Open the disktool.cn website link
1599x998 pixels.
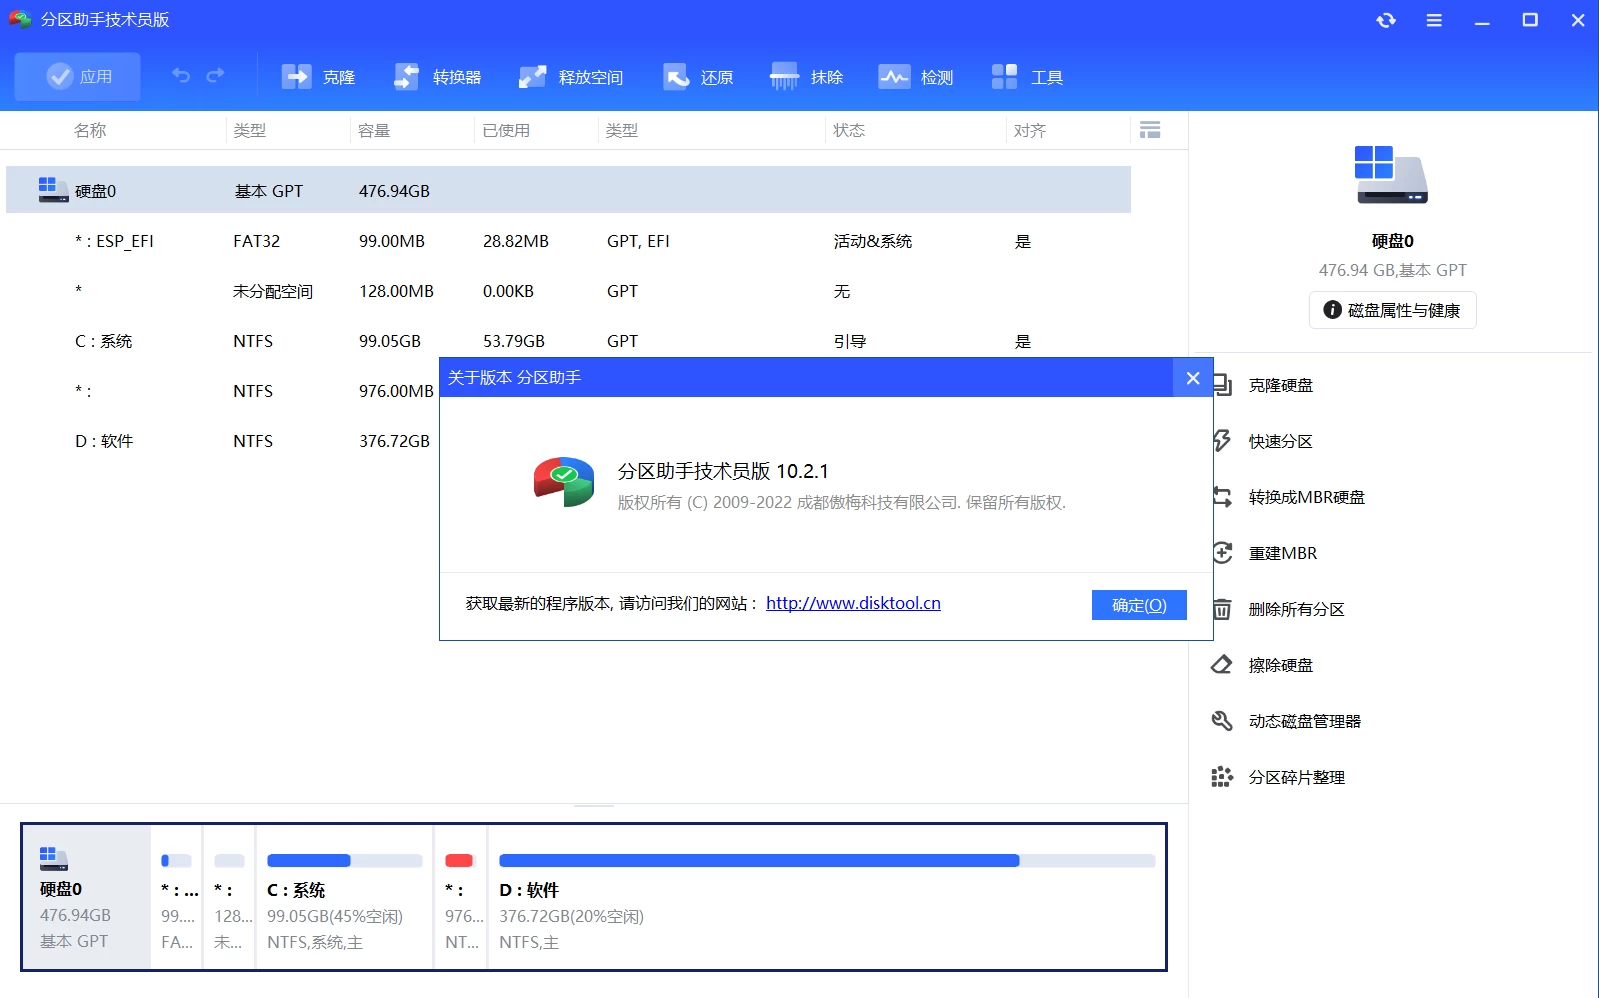853,603
